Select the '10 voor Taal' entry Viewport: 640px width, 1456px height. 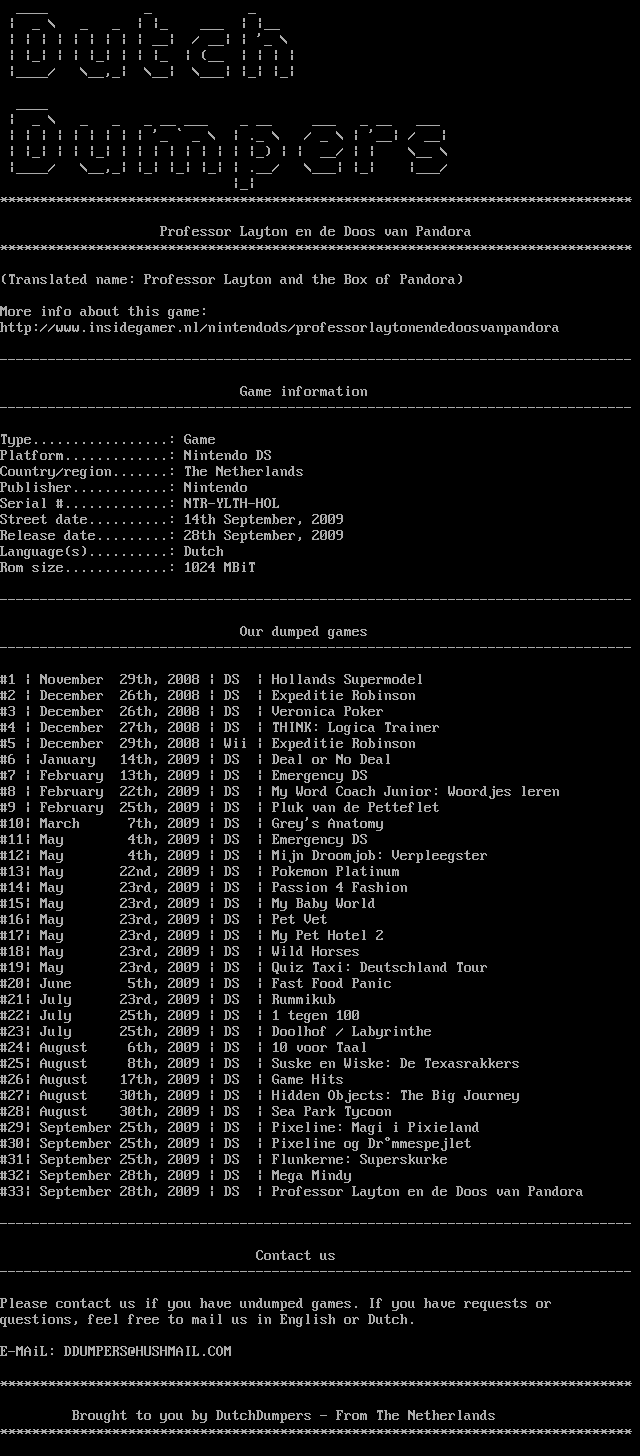tap(319, 1048)
